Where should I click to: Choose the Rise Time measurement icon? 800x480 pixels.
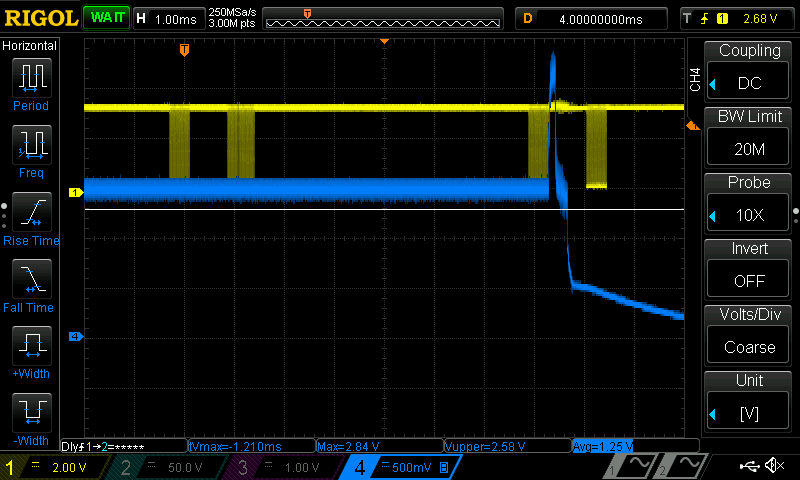click(x=31, y=216)
